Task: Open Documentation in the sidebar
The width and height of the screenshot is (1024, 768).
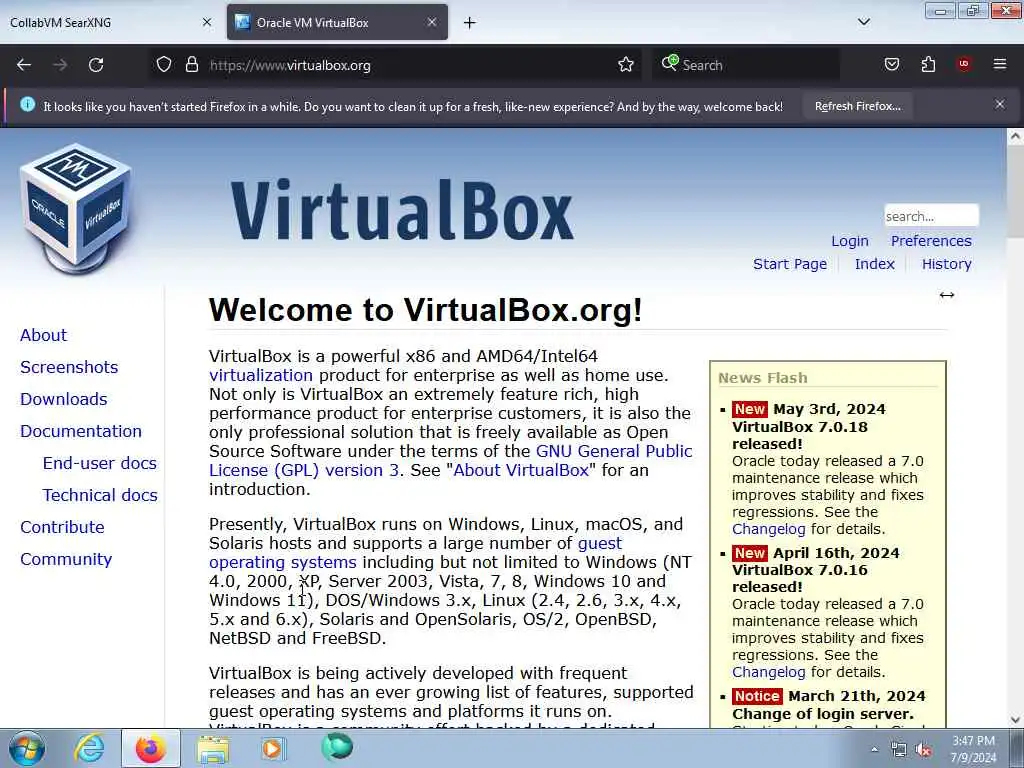Action: 80,431
